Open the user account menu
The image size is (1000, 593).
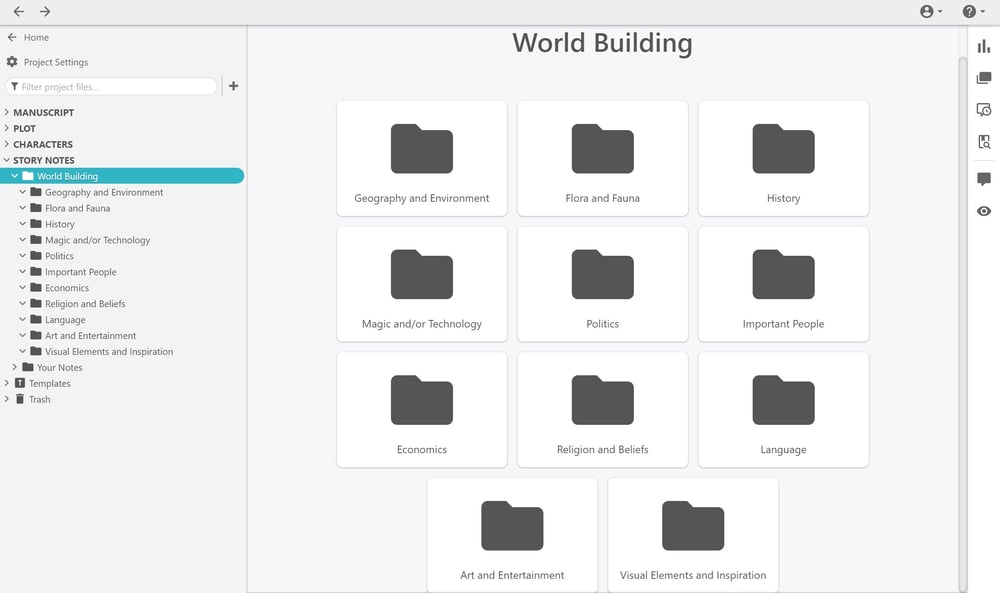click(930, 11)
